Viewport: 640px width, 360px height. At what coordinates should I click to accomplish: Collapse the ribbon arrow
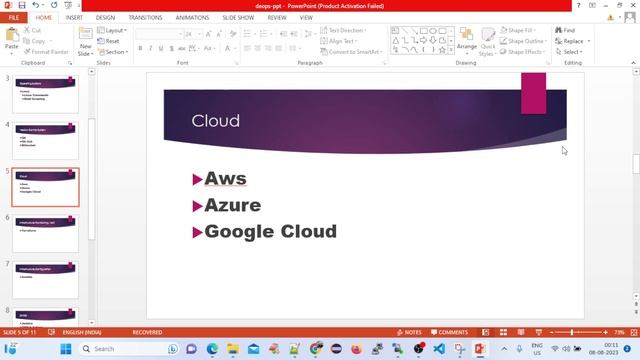pyautogui.click(x=633, y=63)
